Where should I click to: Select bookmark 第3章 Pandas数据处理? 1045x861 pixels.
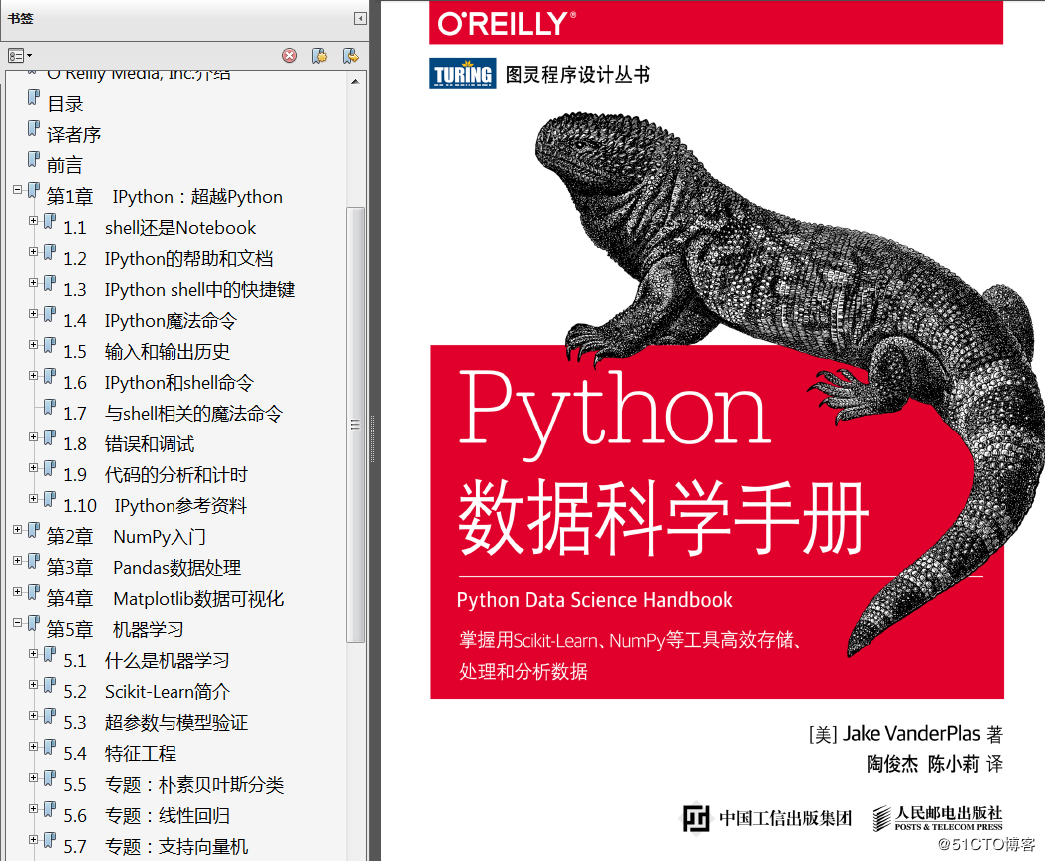144,568
